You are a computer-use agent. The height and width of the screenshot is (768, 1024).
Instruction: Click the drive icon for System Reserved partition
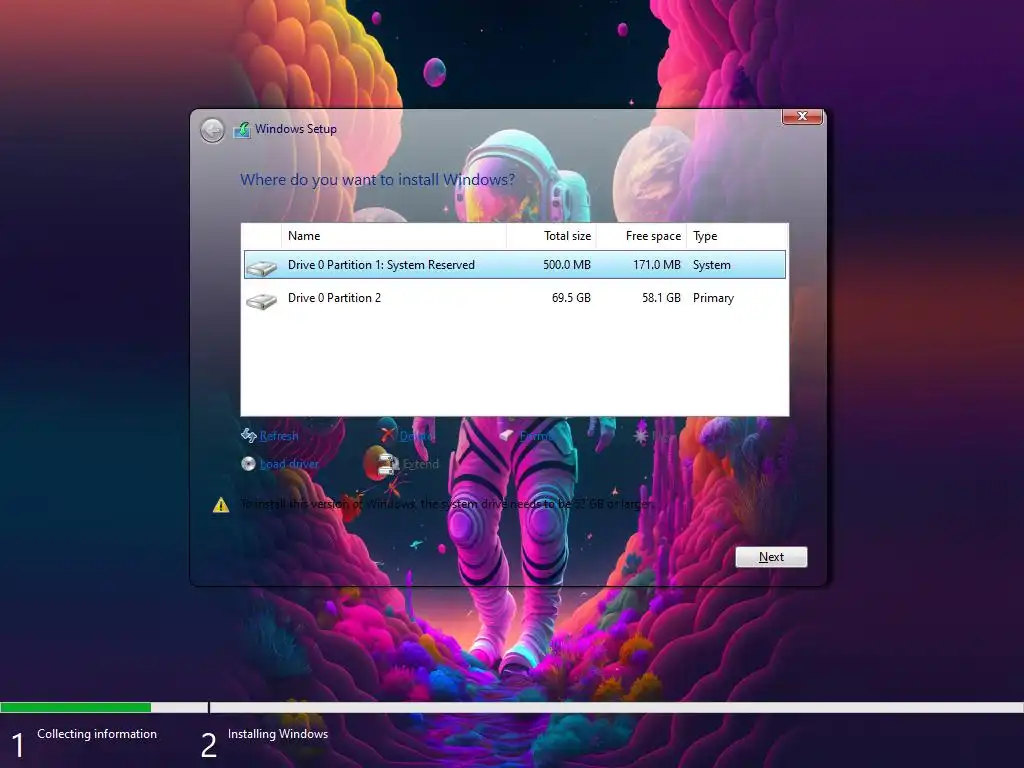261,267
